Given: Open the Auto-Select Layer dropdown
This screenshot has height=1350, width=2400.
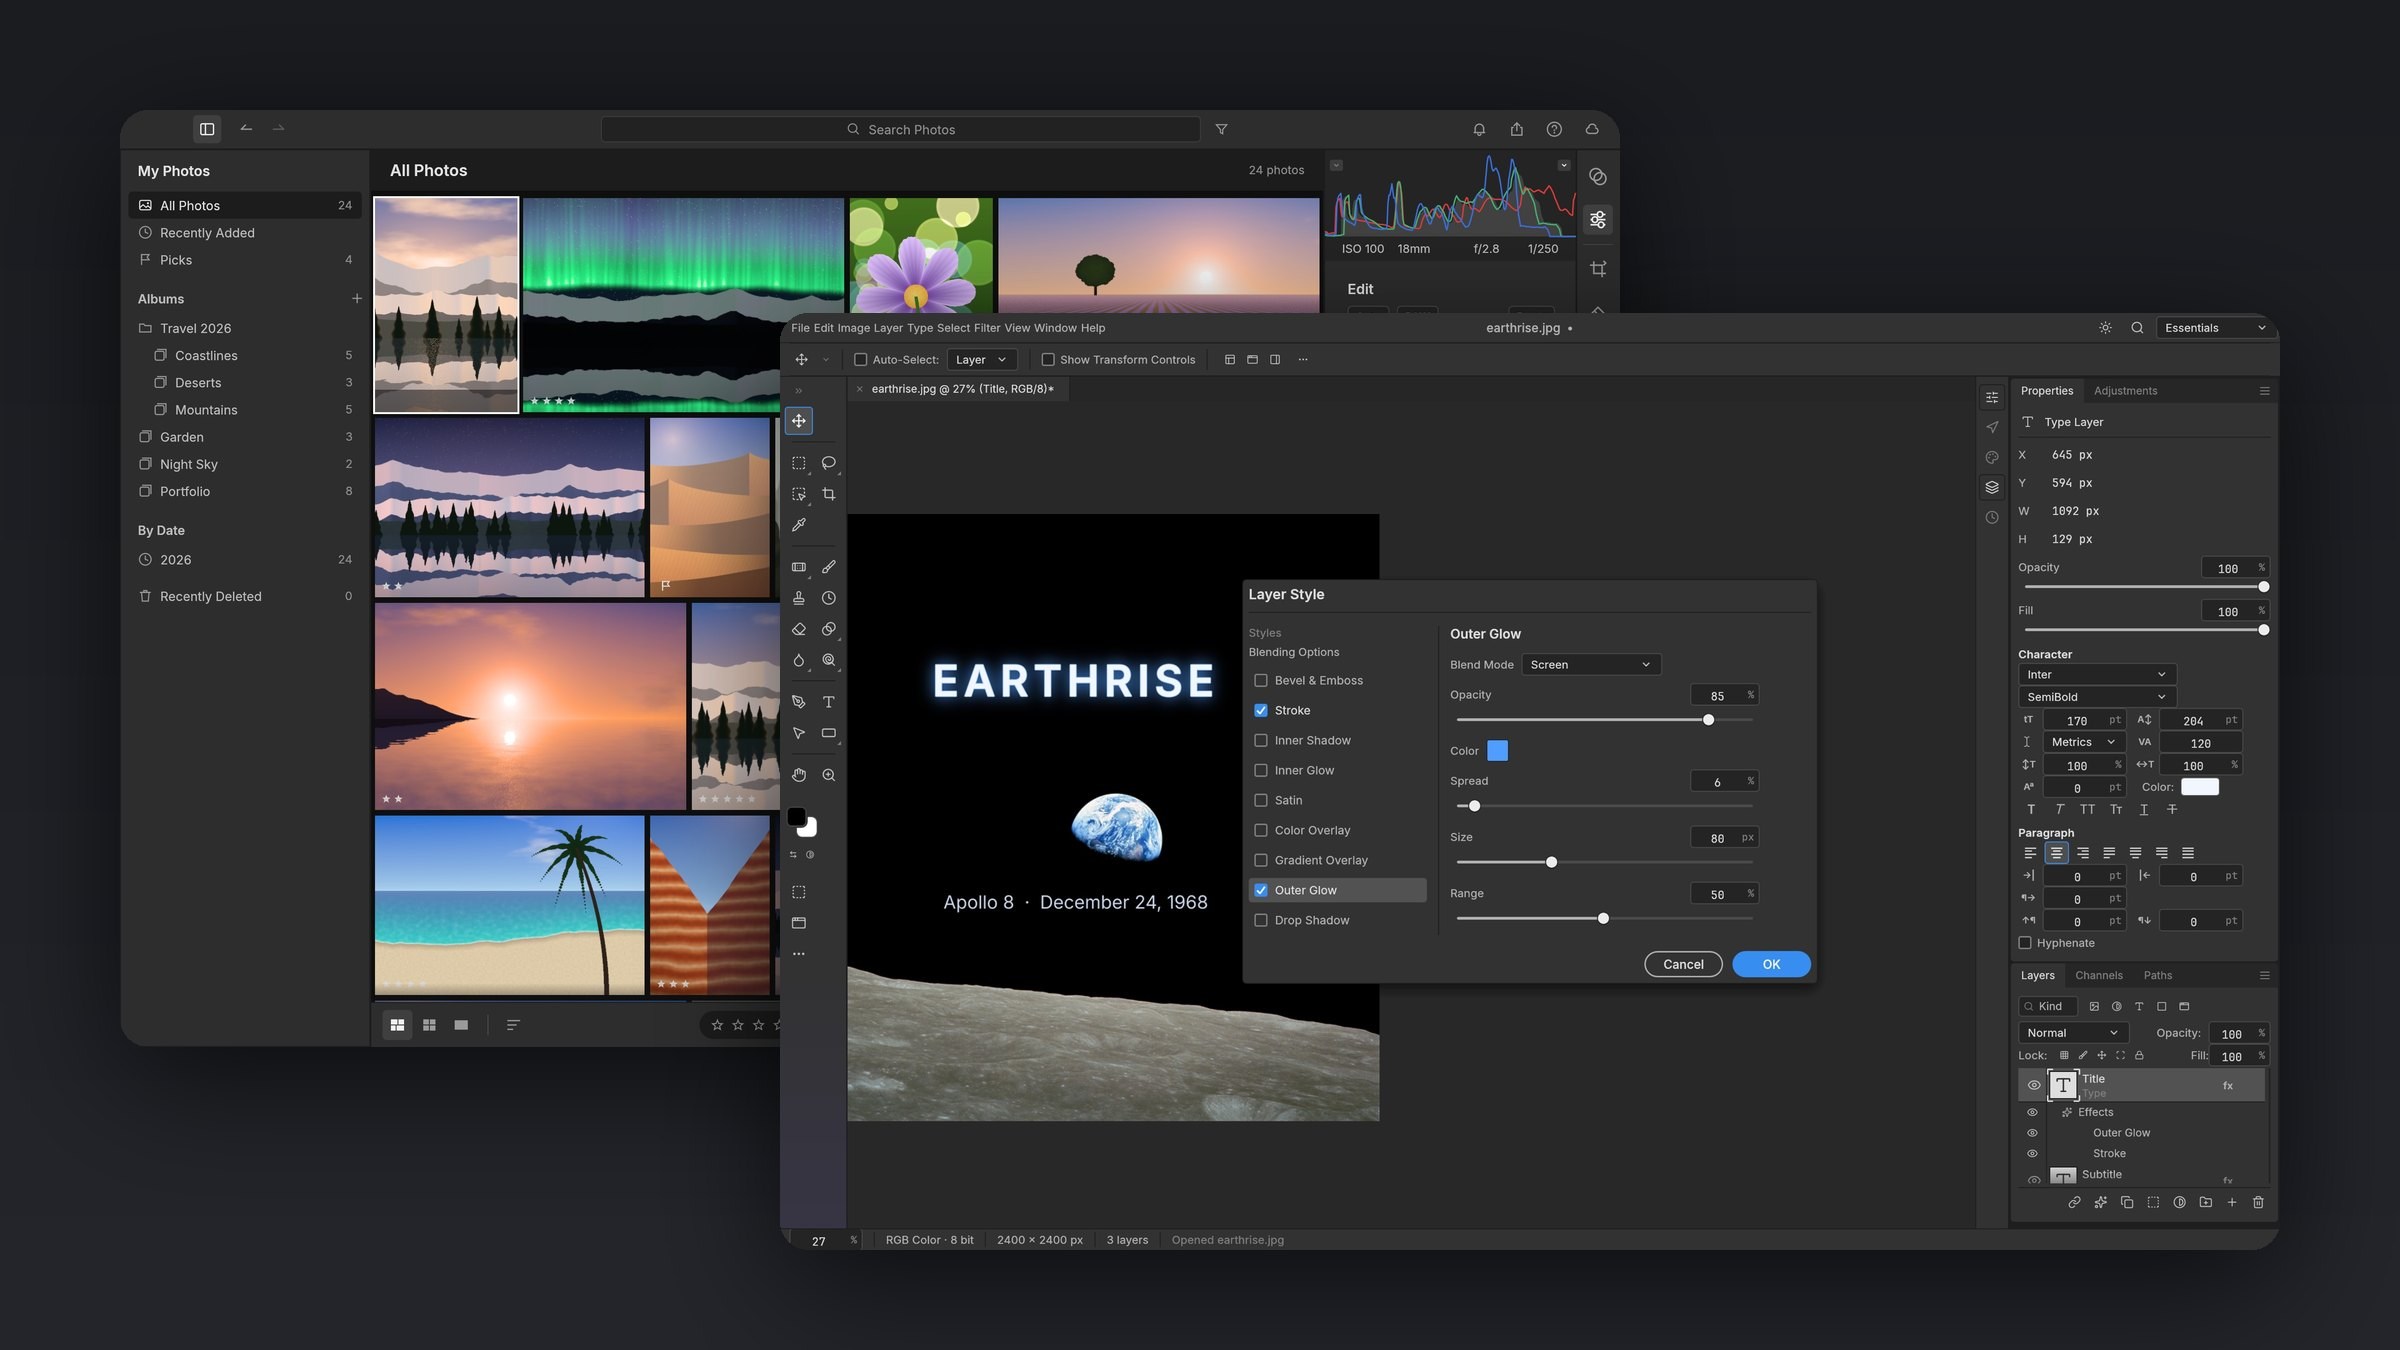Looking at the screenshot, I should coord(982,360).
